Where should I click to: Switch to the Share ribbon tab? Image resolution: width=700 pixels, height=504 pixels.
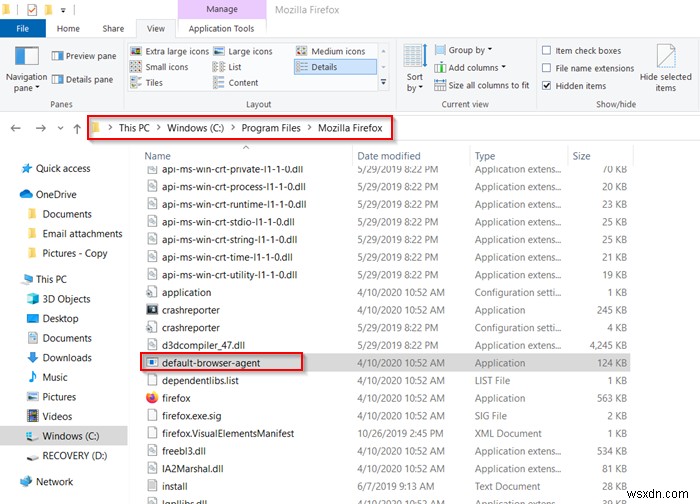click(113, 29)
